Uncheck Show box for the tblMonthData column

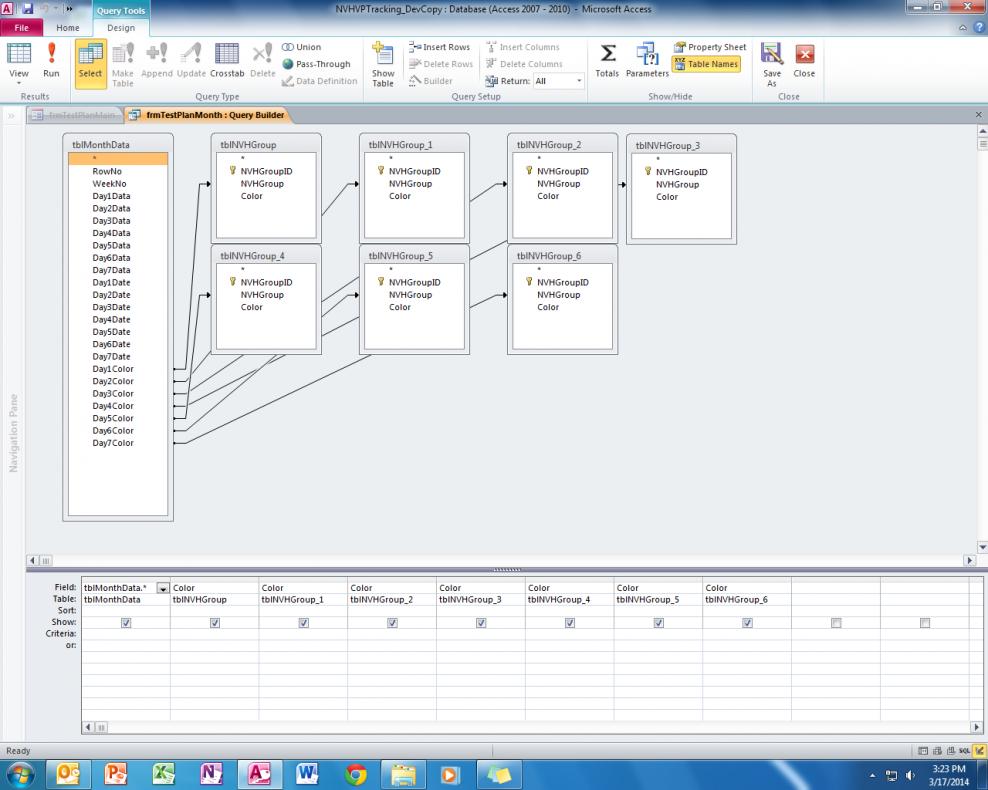pos(126,623)
